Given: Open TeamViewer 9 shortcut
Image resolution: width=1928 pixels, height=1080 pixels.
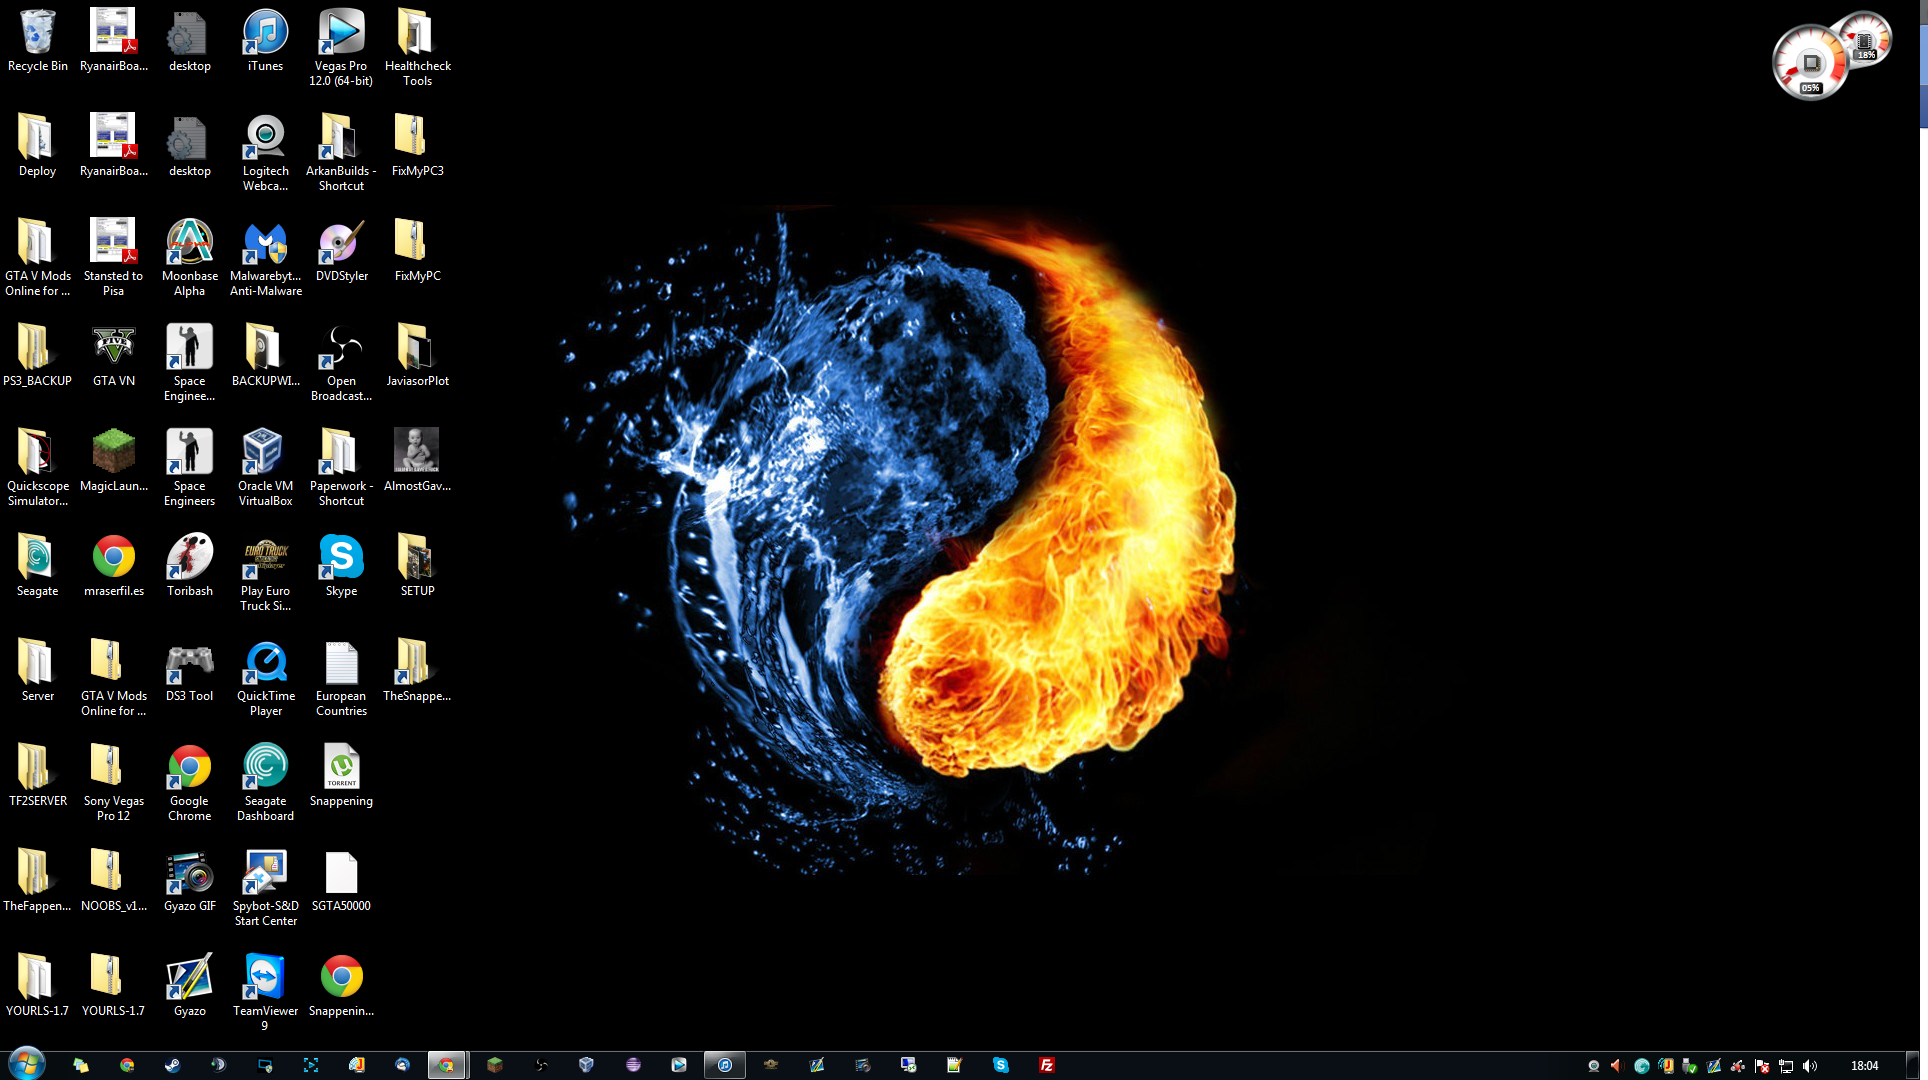Looking at the screenshot, I should 265,978.
